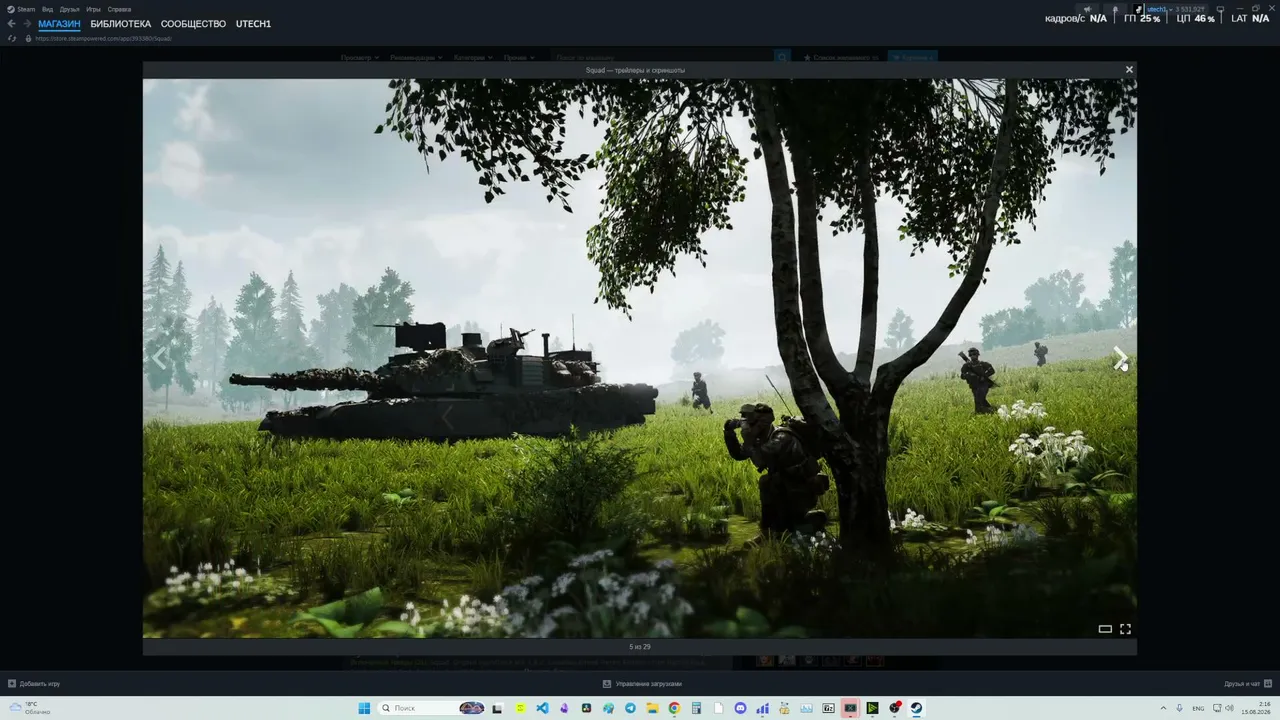Reload the Steam store page
The width and height of the screenshot is (1280, 720).
tap(12, 38)
